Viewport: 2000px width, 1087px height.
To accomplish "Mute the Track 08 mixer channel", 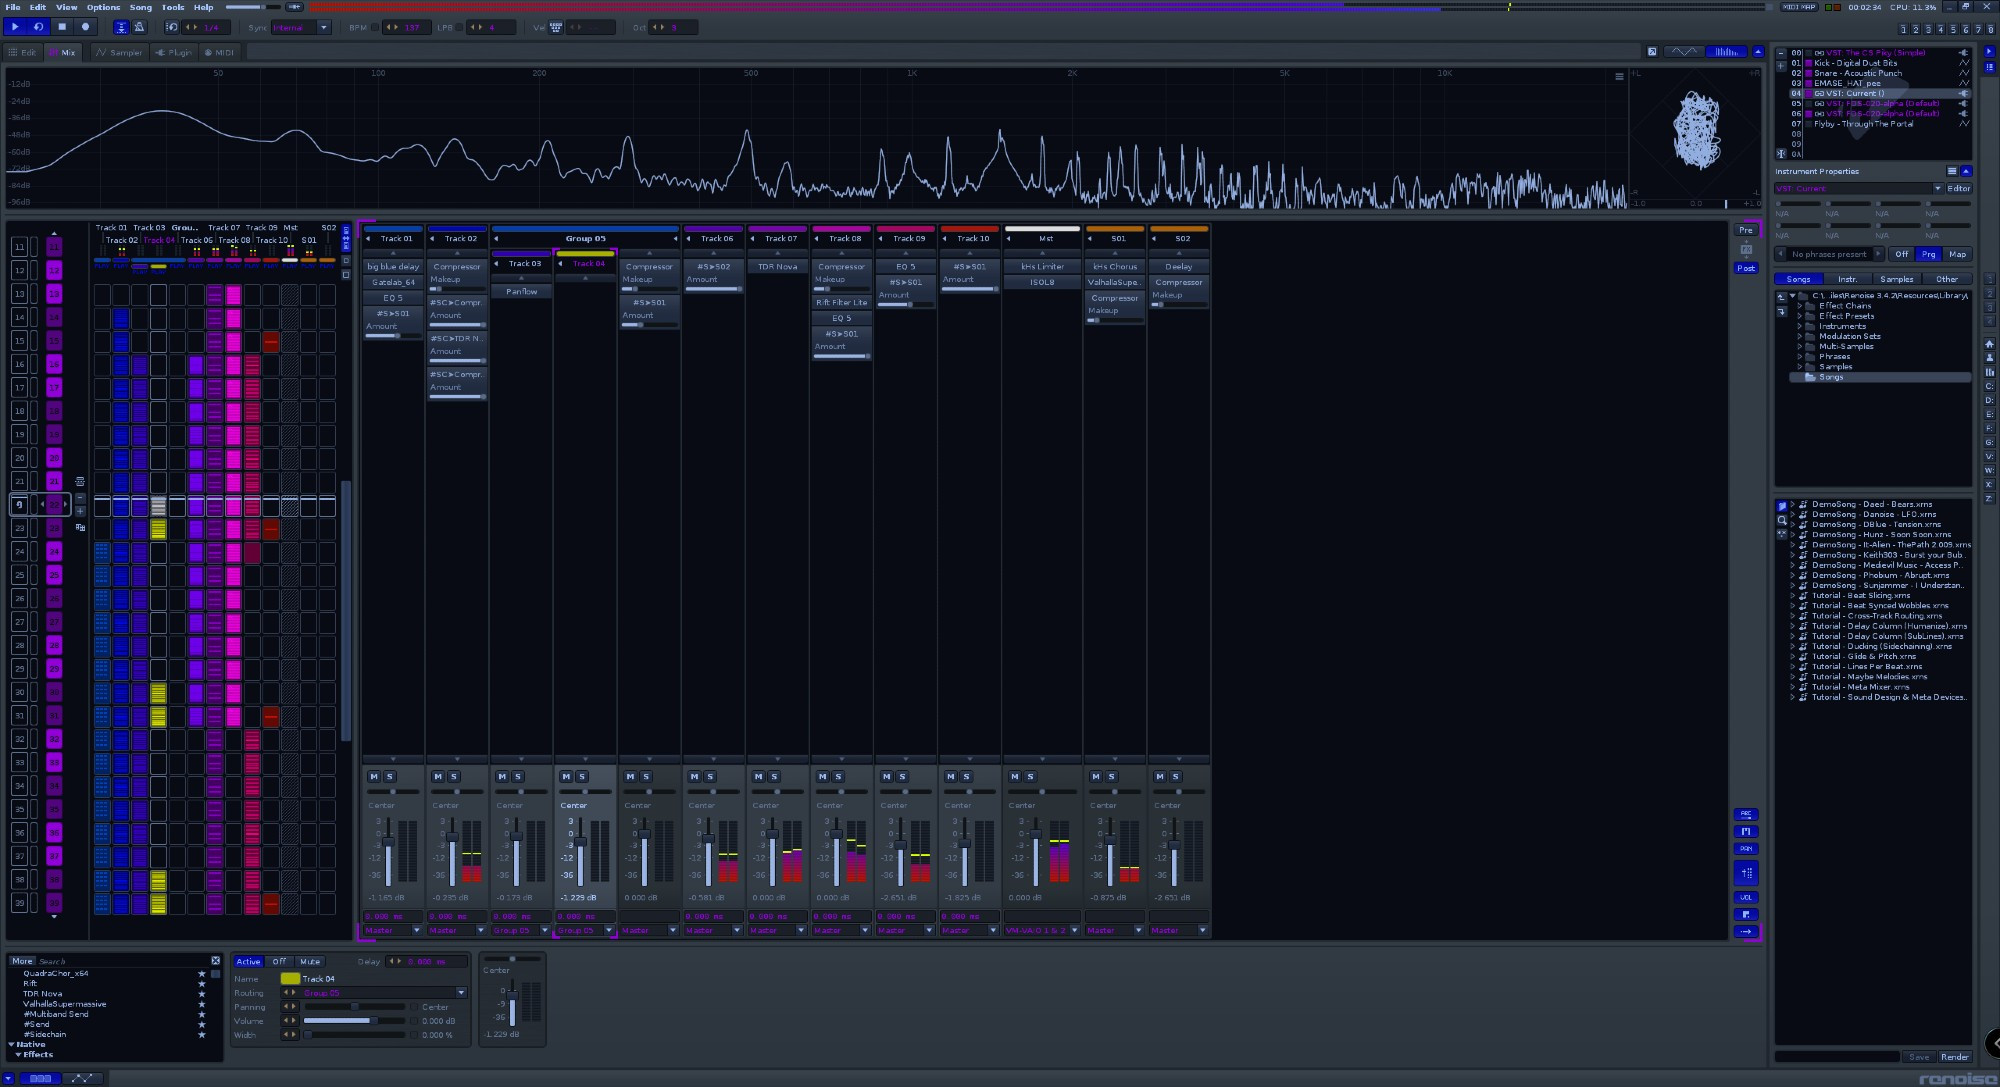I will click(x=822, y=776).
